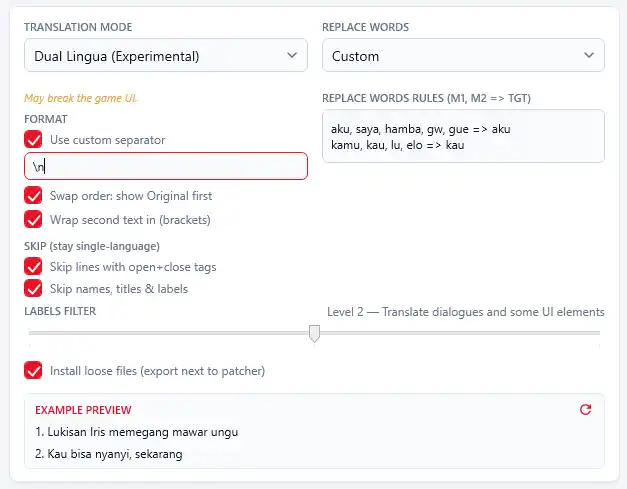Click the 'May break the game UI.' warning
This screenshot has width=627, height=489.
coord(80,98)
